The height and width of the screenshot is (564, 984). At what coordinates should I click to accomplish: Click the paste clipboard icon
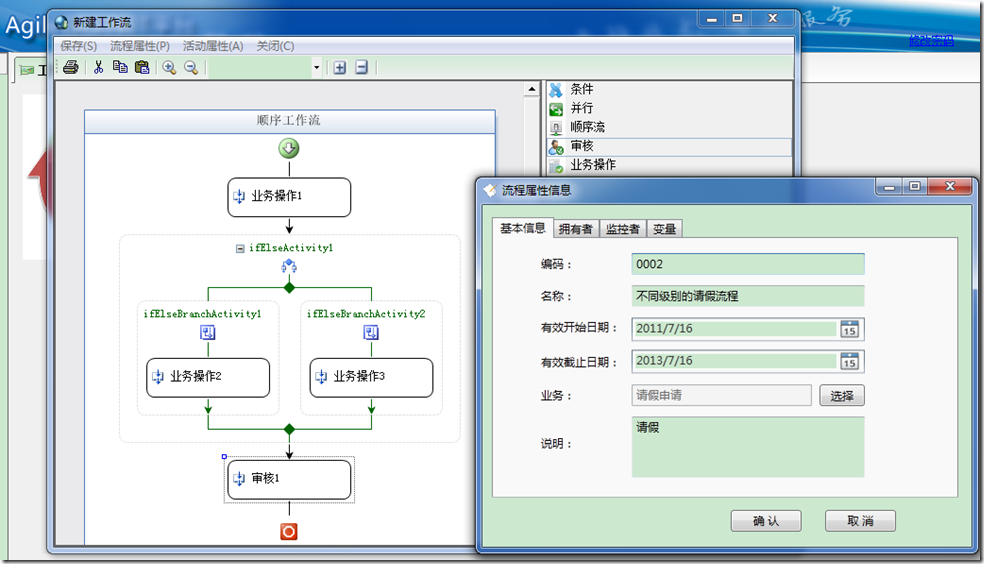142,67
